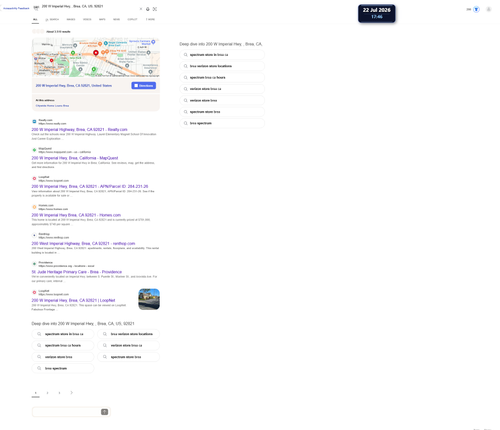Click the LoopNet favicon beside the photo result
The image size is (500, 430).
[34, 292]
